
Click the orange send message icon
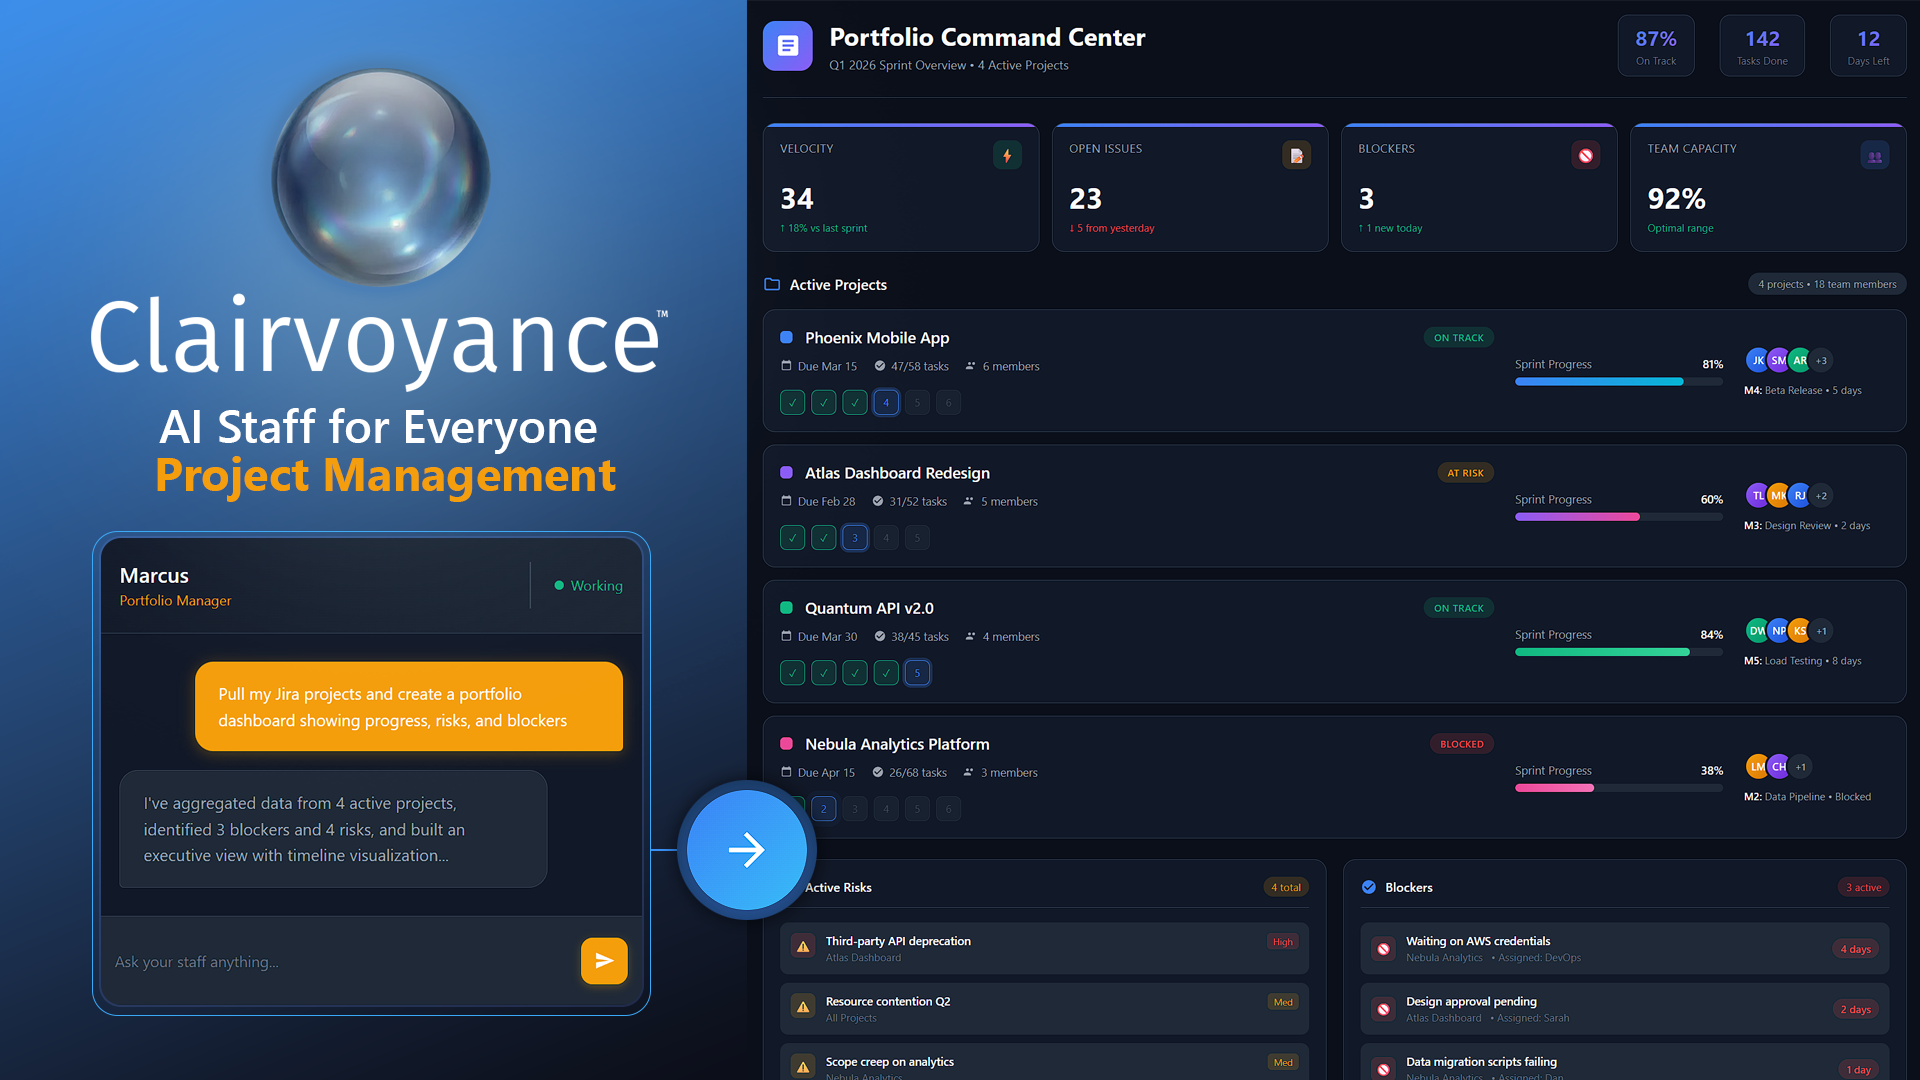(x=604, y=961)
